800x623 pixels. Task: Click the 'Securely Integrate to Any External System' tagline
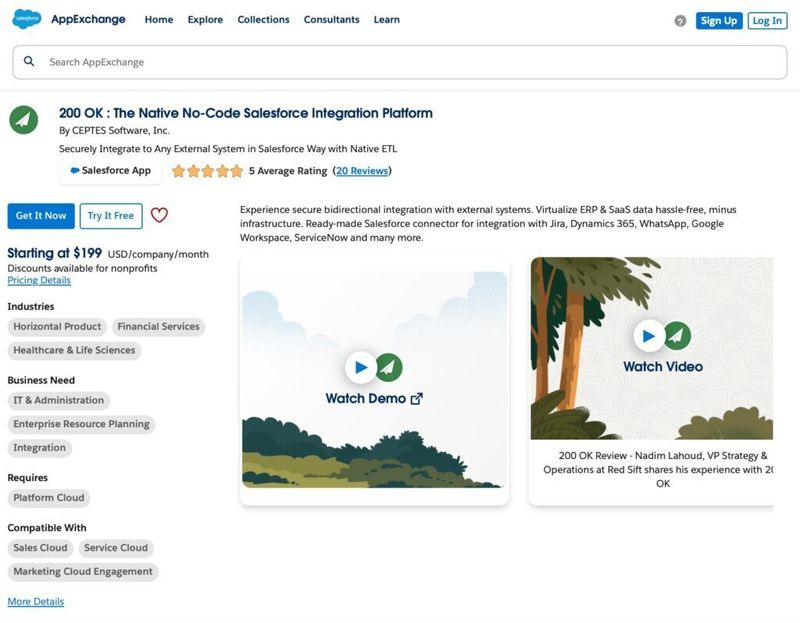228,149
